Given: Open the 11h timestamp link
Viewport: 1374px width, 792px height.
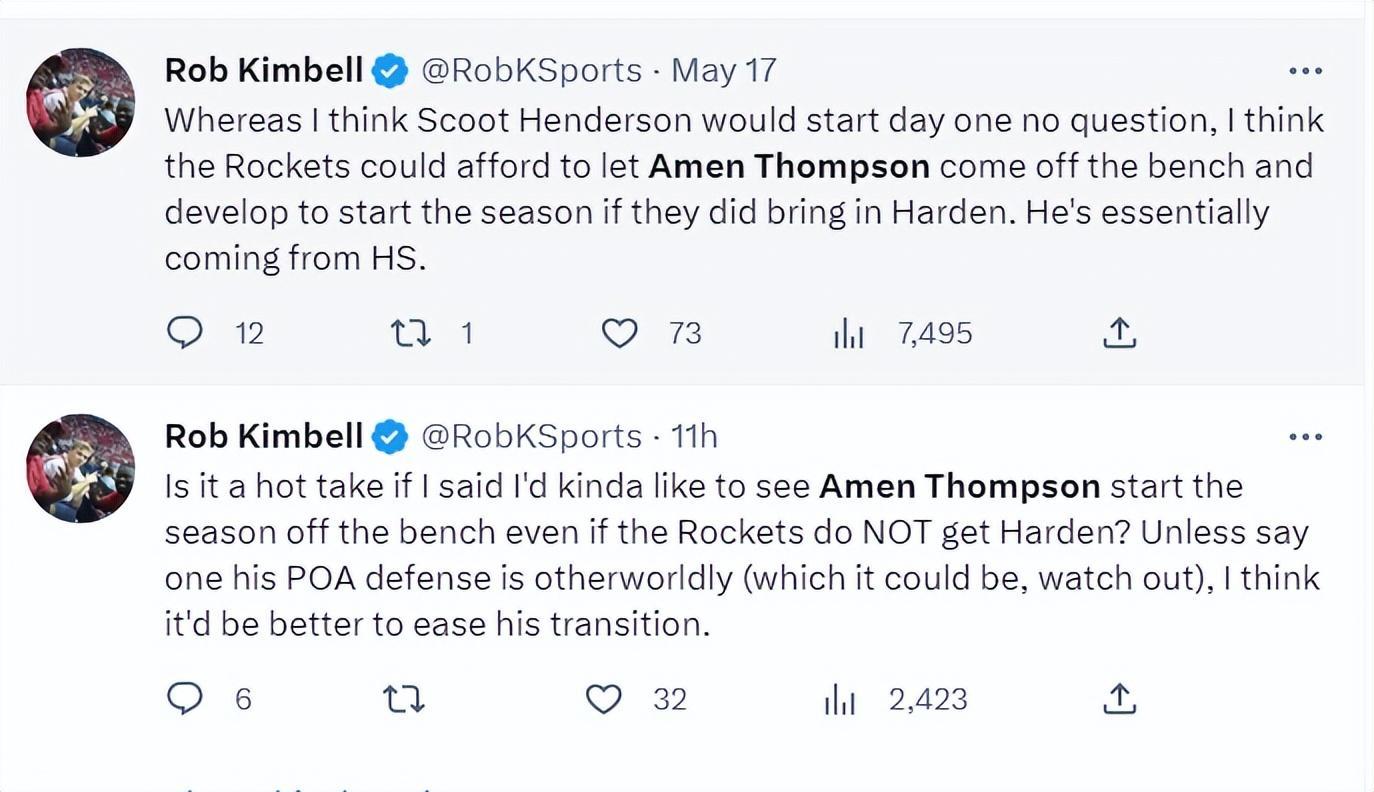Looking at the screenshot, I should click(694, 436).
